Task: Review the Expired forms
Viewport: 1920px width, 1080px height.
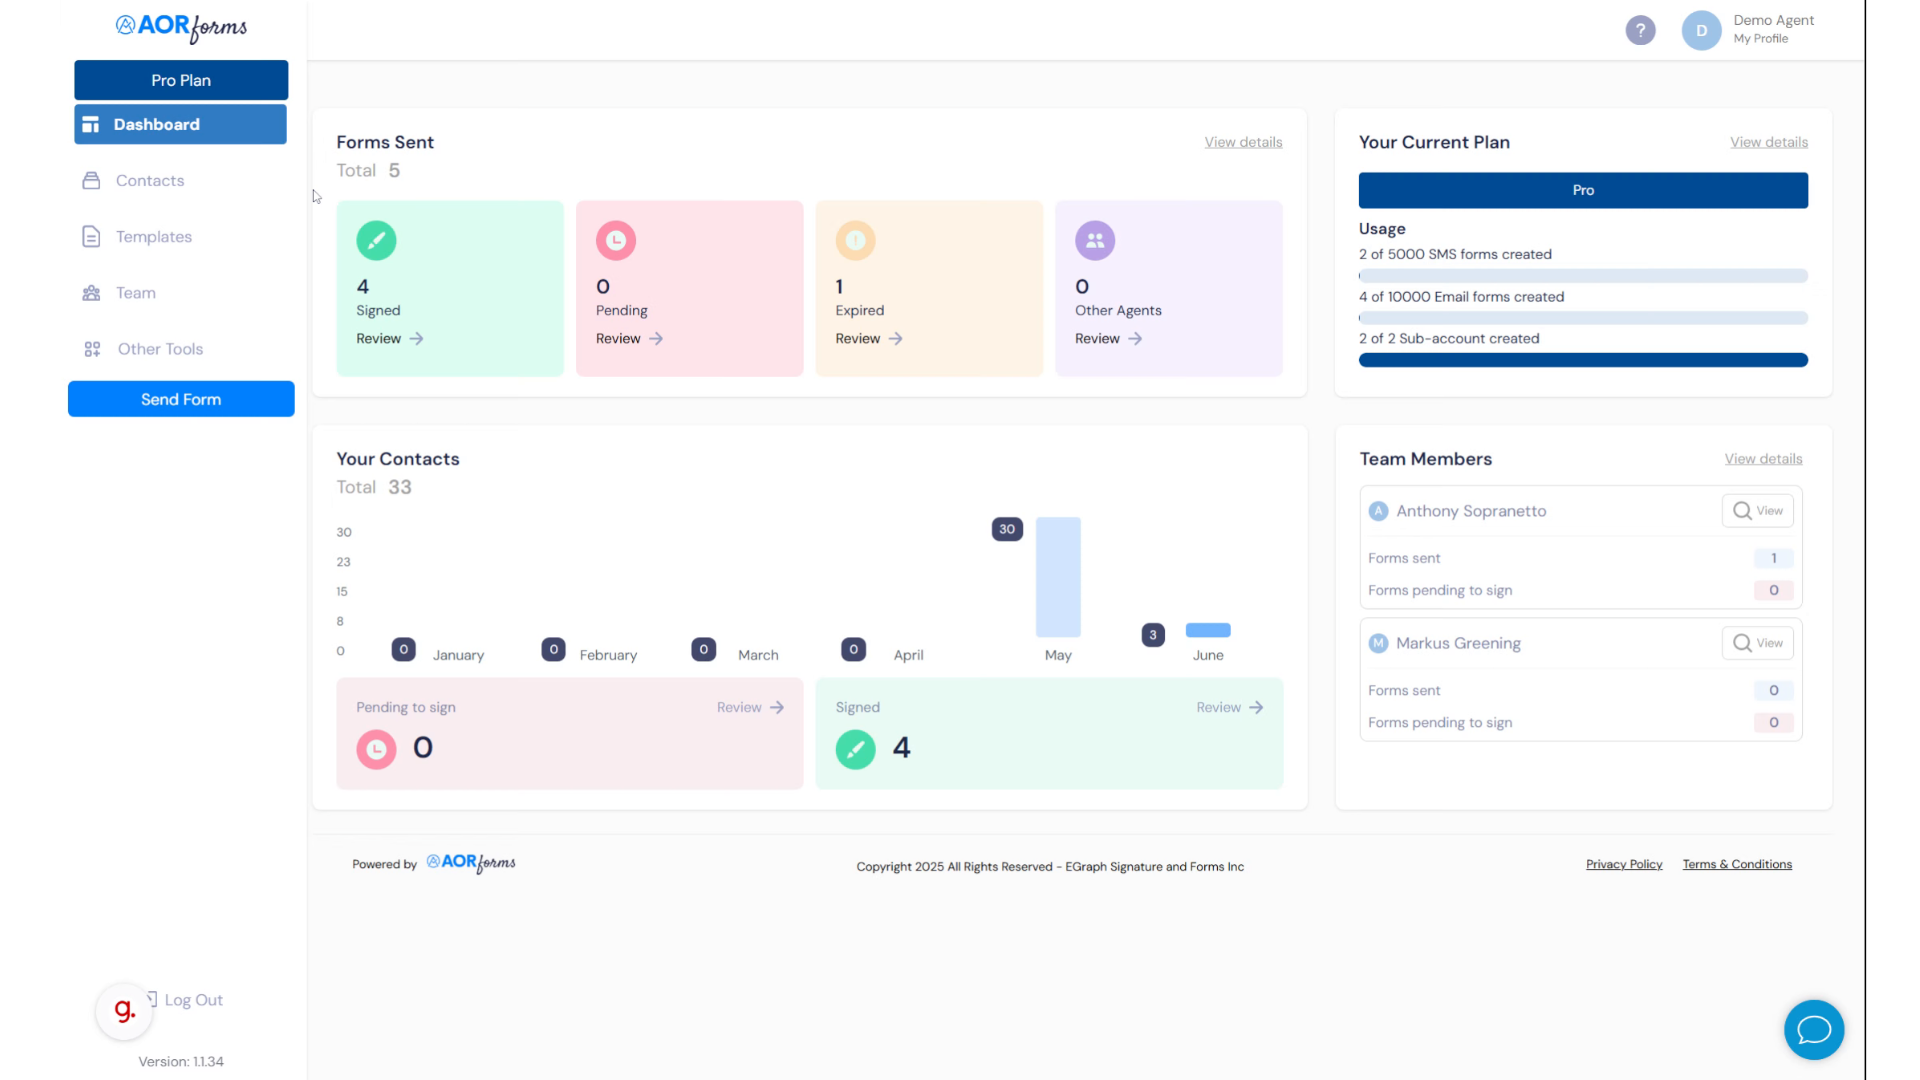Action: click(x=868, y=339)
